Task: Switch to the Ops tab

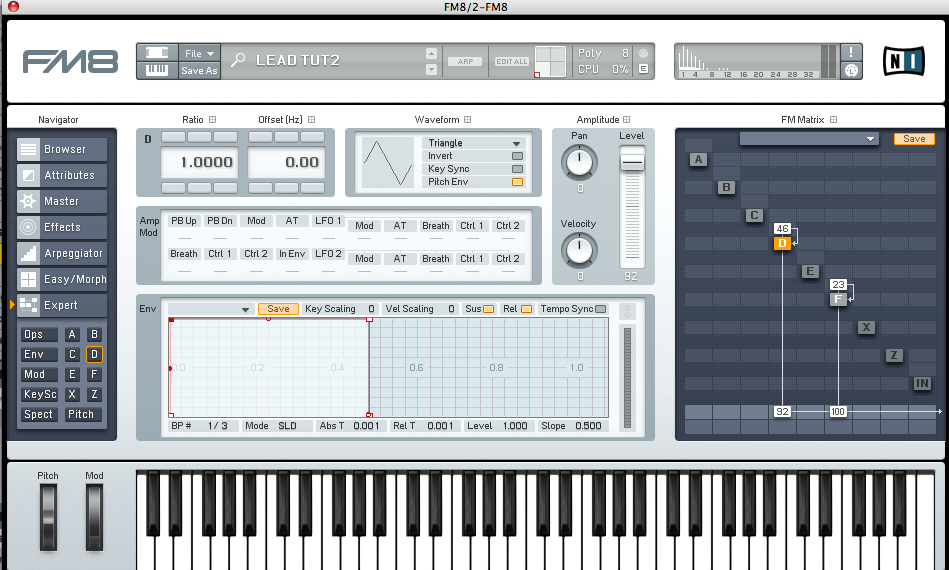Action: [39, 335]
